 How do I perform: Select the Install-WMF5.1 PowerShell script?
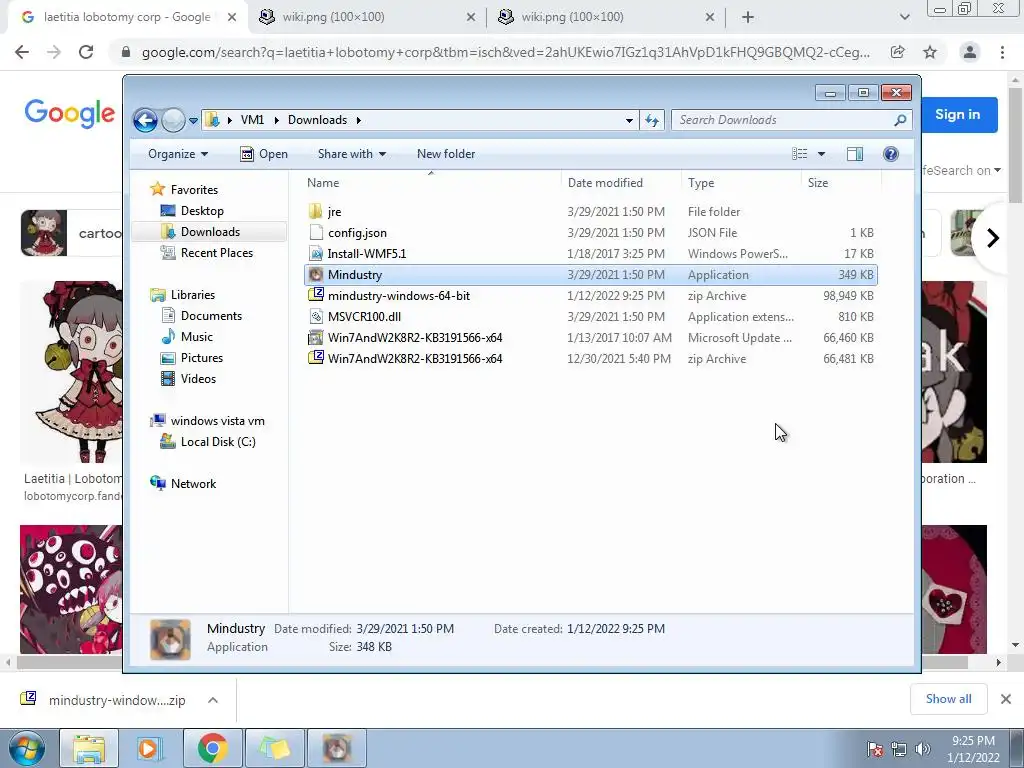[590, 253]
